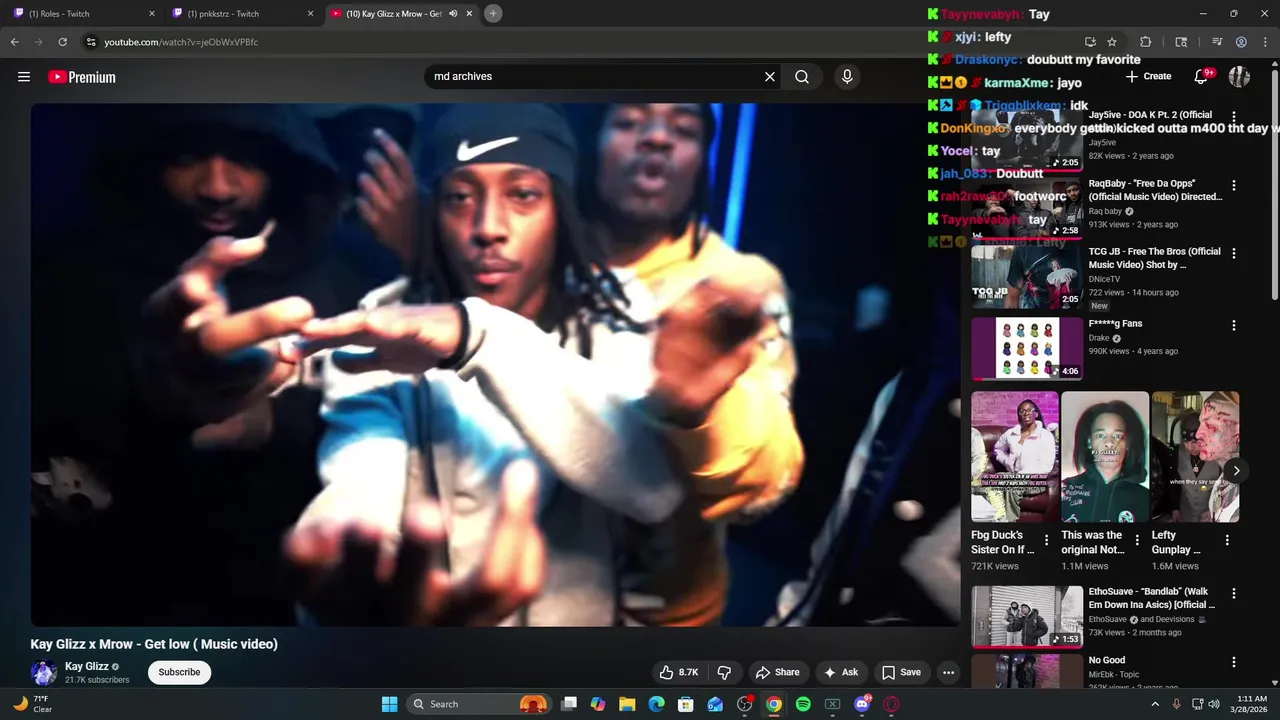1280x720 pixels.
Task: Open Microsoft Edge from the taskbar
Action: (x=656, y=704)
